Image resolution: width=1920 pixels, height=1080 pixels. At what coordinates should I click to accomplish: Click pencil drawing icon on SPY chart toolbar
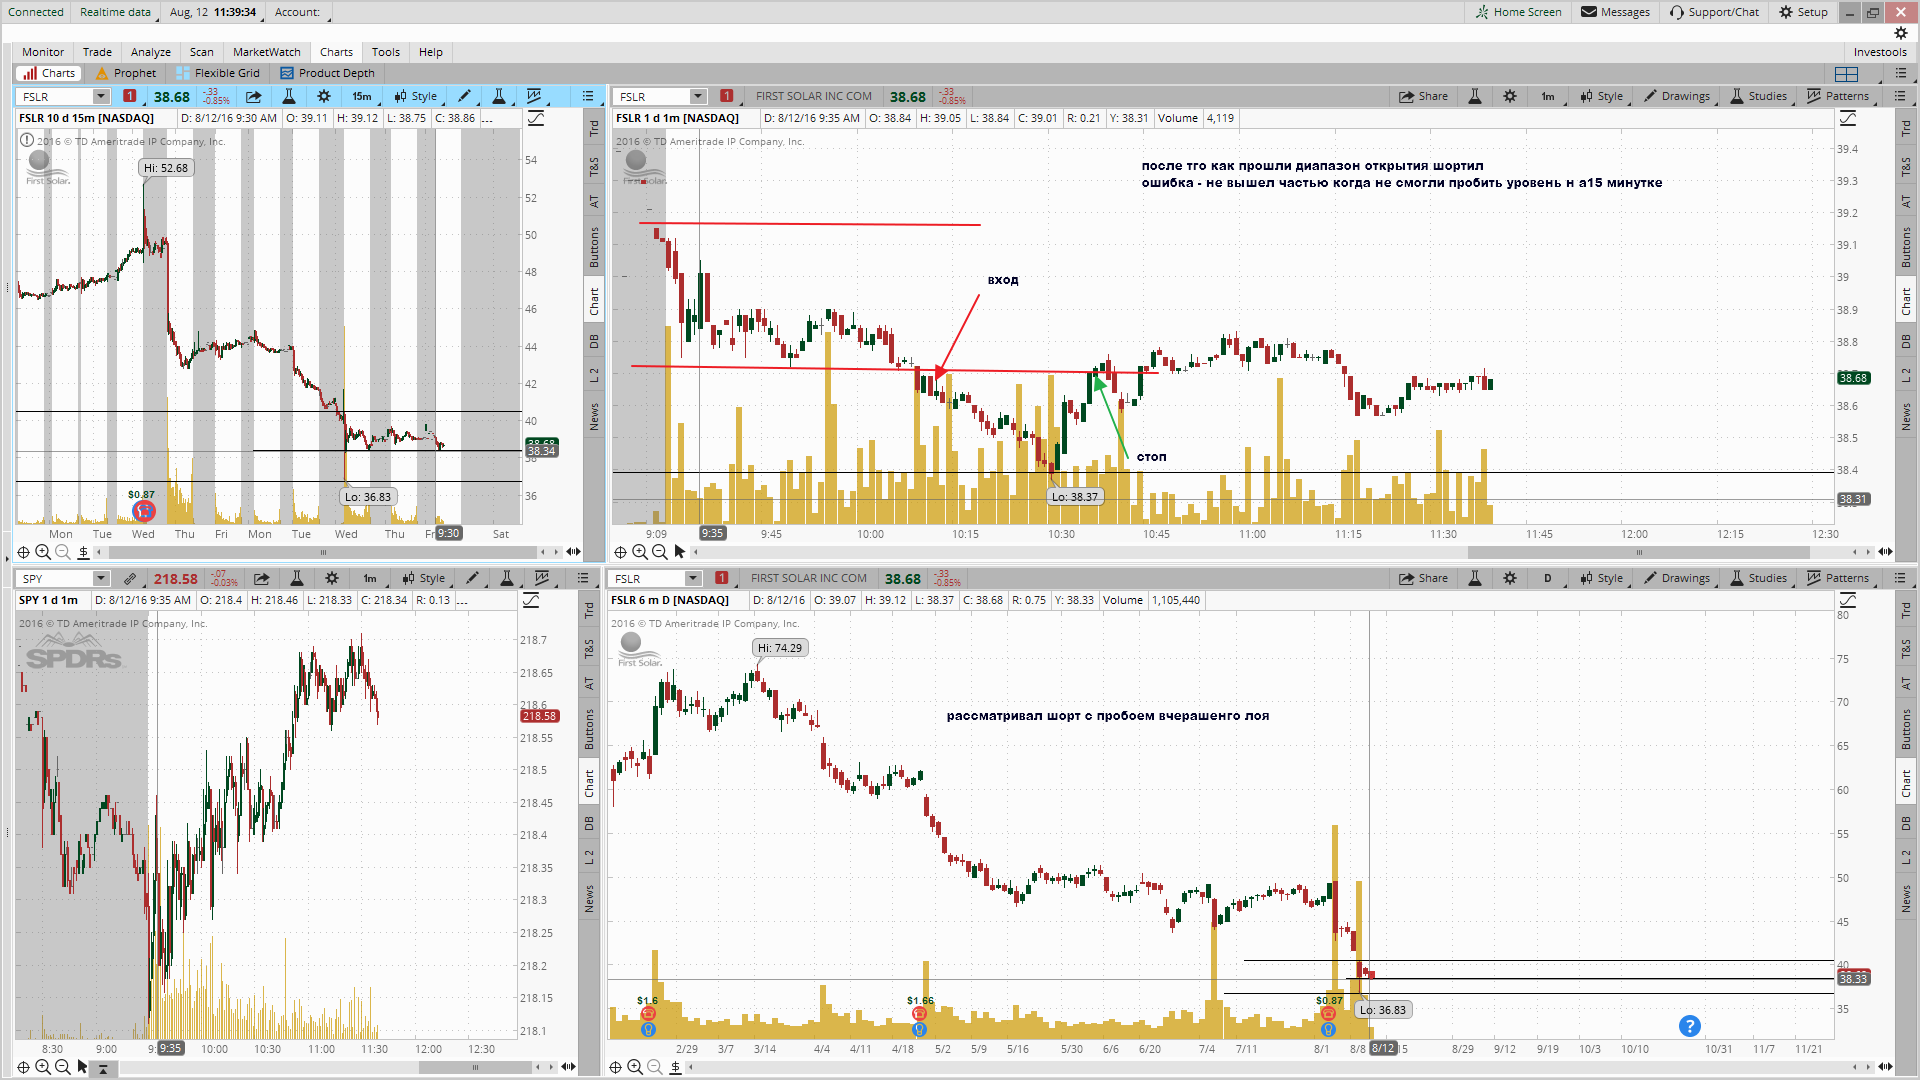point(472,579)
